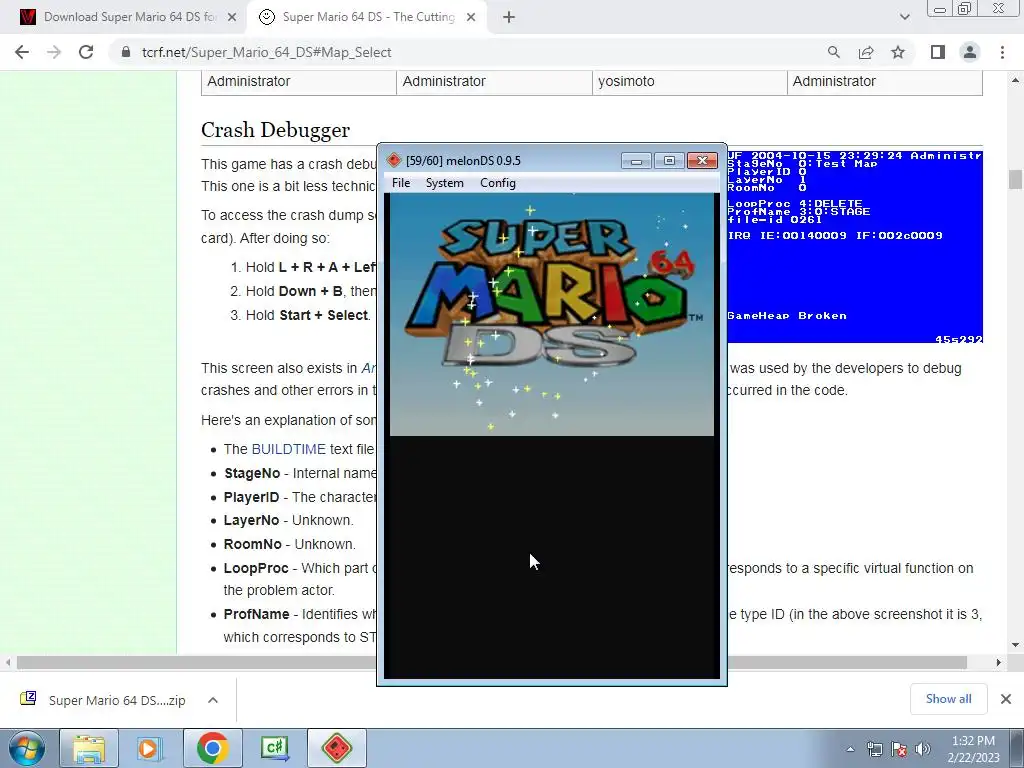Screen dimensions: 1024x768
Task: Open melonDS System menu
Action: (445, 183)
